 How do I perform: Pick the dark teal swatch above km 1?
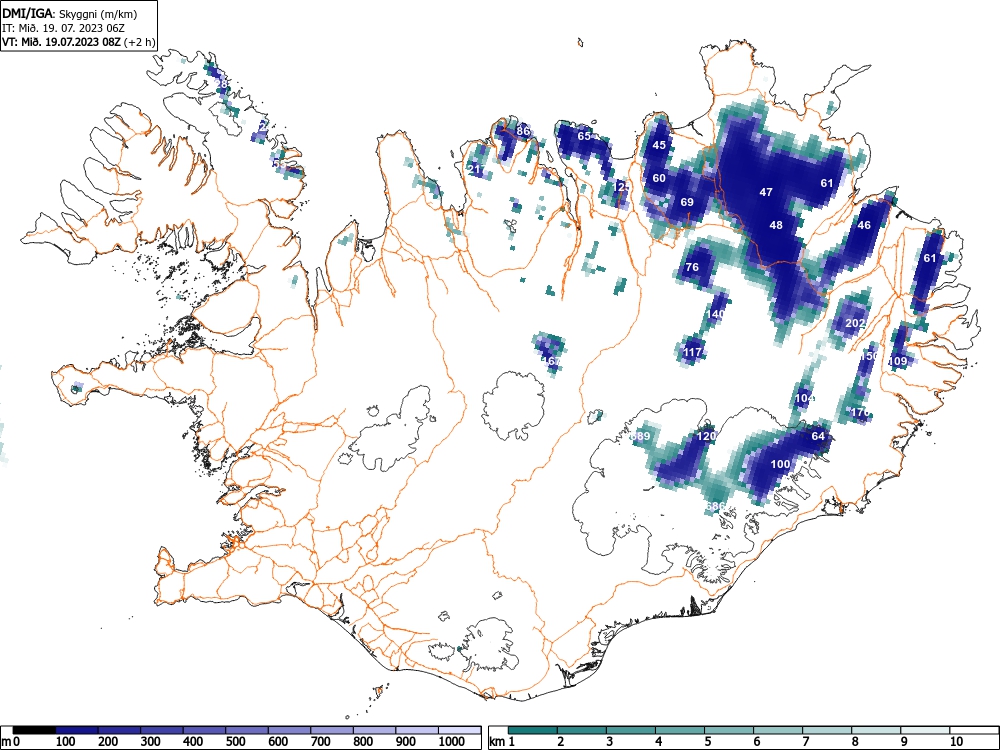[x=533, y=730]
